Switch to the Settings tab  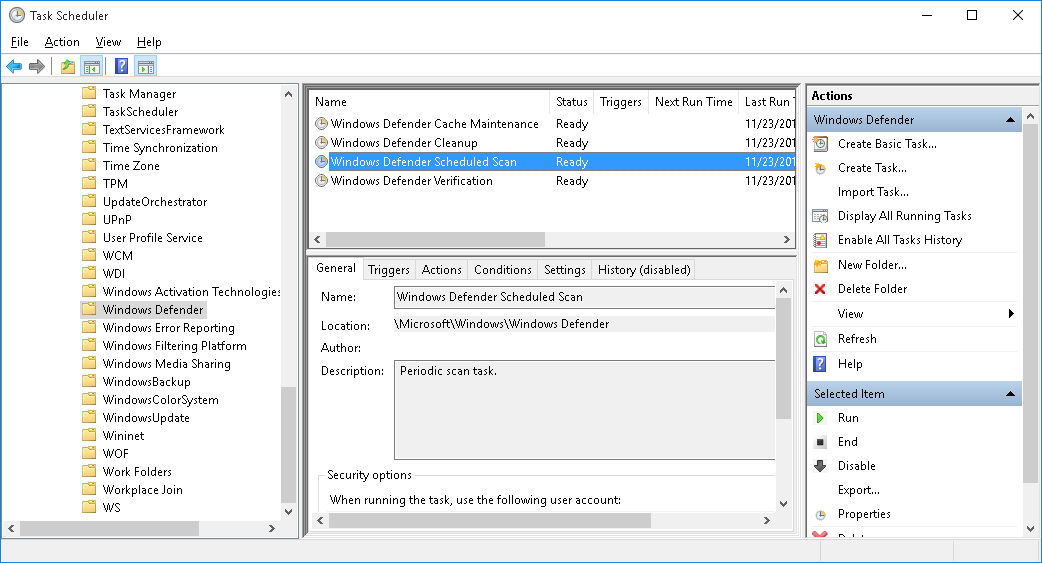tap(564, 270)
